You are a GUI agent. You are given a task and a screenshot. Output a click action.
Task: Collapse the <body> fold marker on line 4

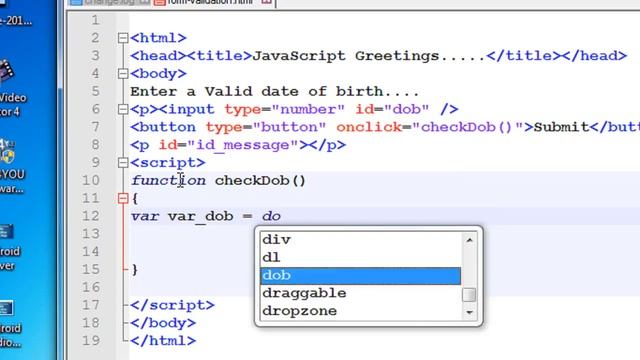click(x=123, y=73)
